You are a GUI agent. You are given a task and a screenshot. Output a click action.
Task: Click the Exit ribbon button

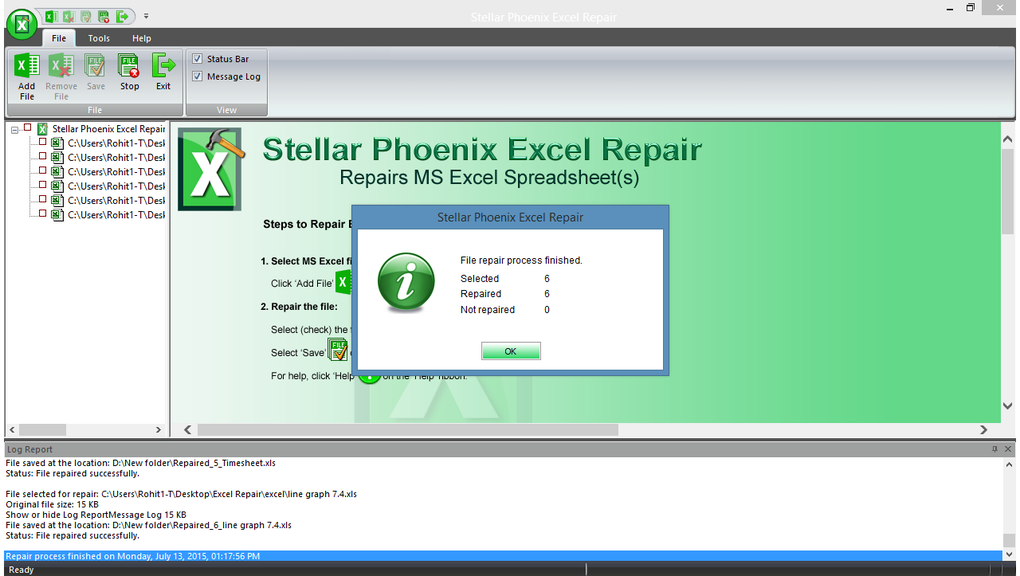163,72
